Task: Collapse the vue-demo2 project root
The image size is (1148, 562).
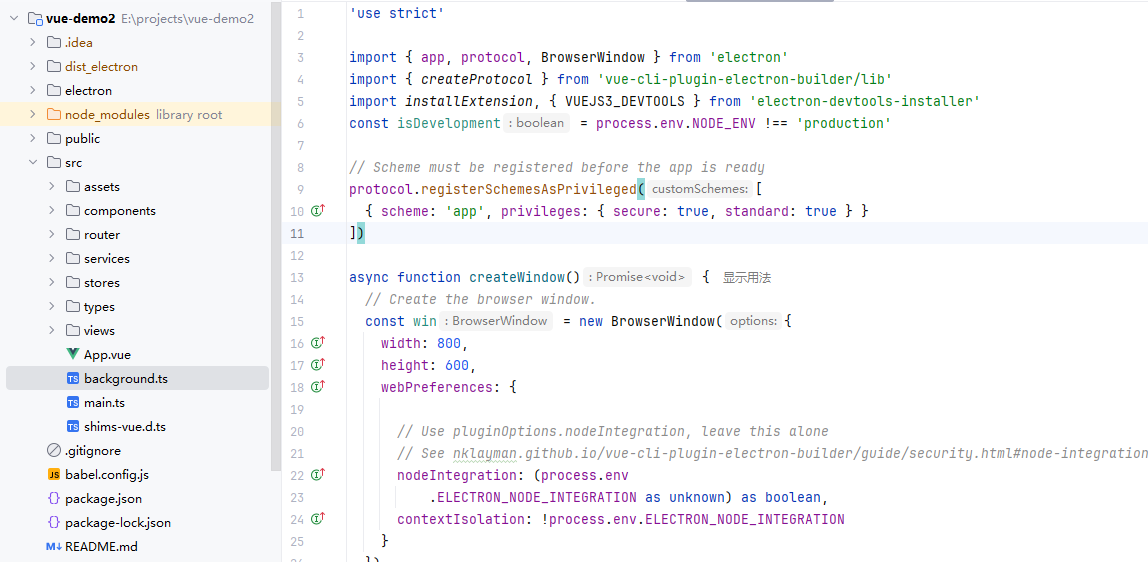Action: [x=14, y=19]
